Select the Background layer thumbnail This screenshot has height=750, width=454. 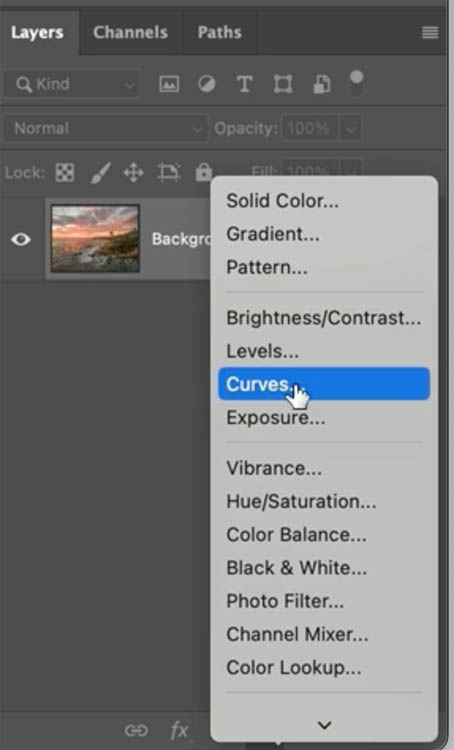(x=95, y=239)
